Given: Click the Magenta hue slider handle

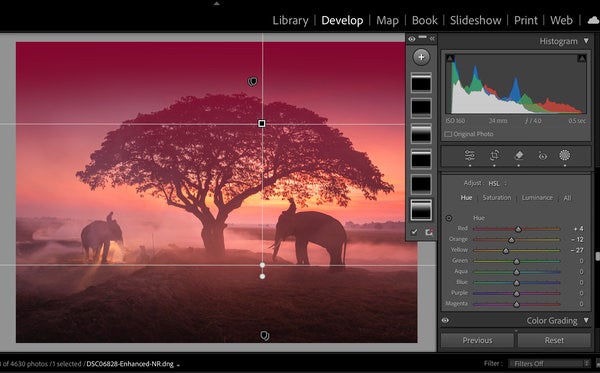Looking at the screenshot, I should pos(517,304).
